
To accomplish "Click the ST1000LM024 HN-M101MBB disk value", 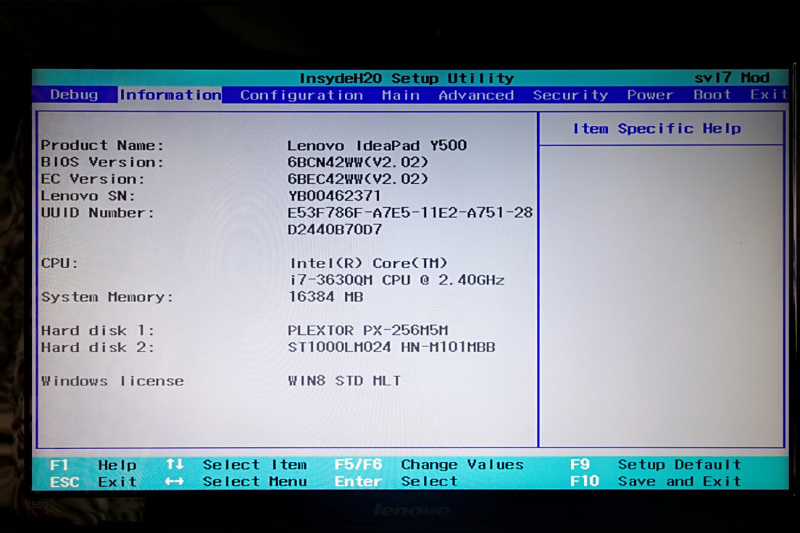I will (x=391, y=347).
